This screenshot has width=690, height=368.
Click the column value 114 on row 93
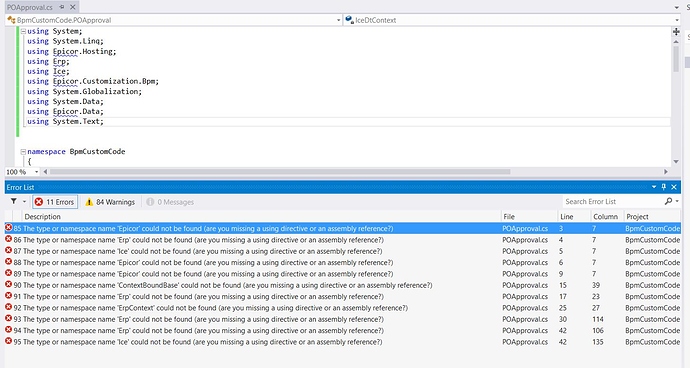click(x=598, y=319)
